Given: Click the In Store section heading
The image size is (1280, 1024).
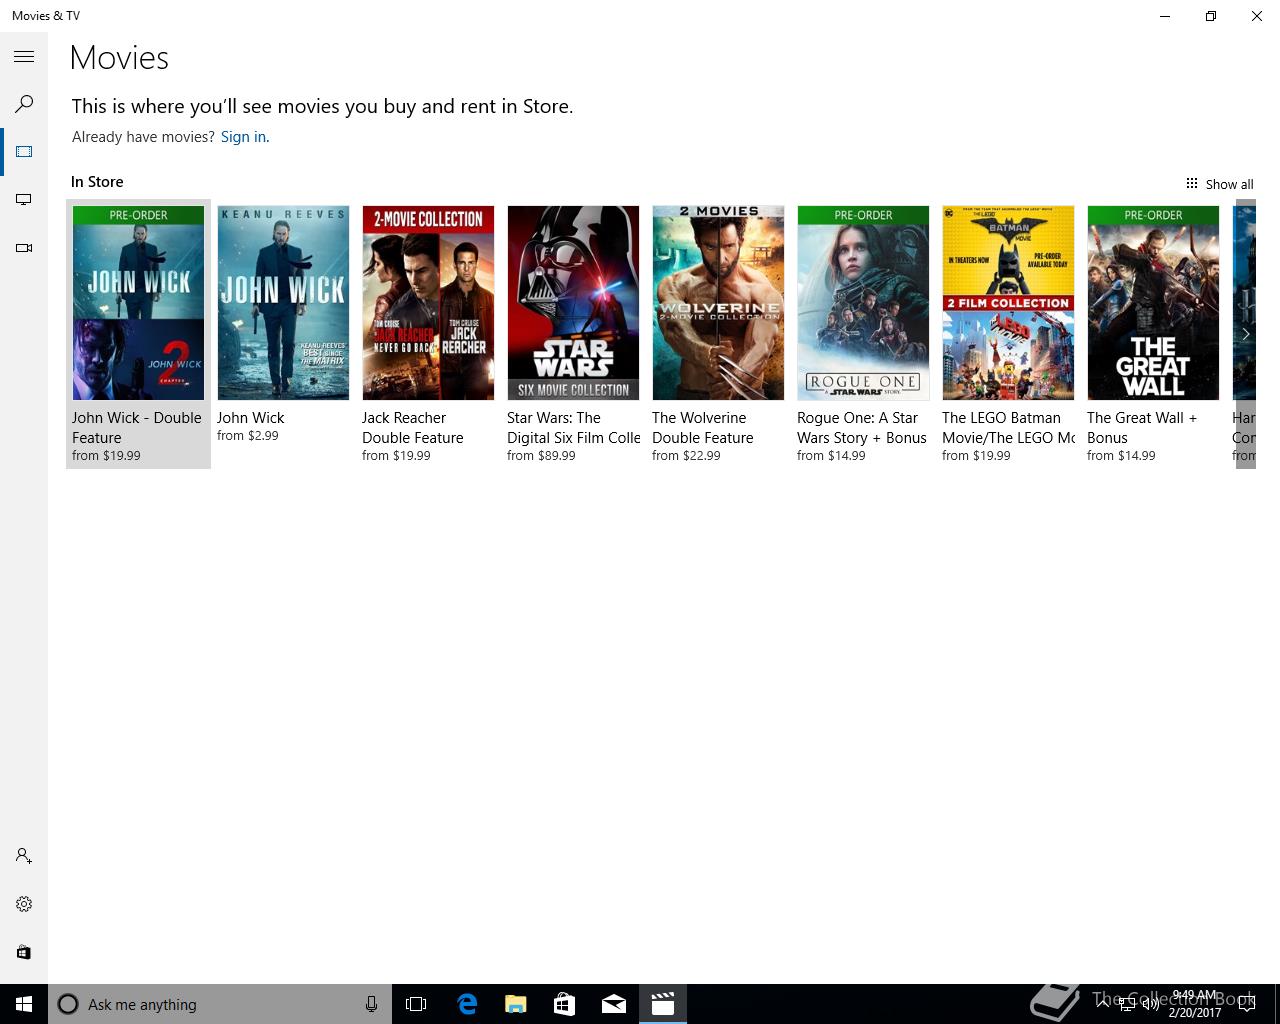Looking at the screenshot, I should [x=97, y=182].
